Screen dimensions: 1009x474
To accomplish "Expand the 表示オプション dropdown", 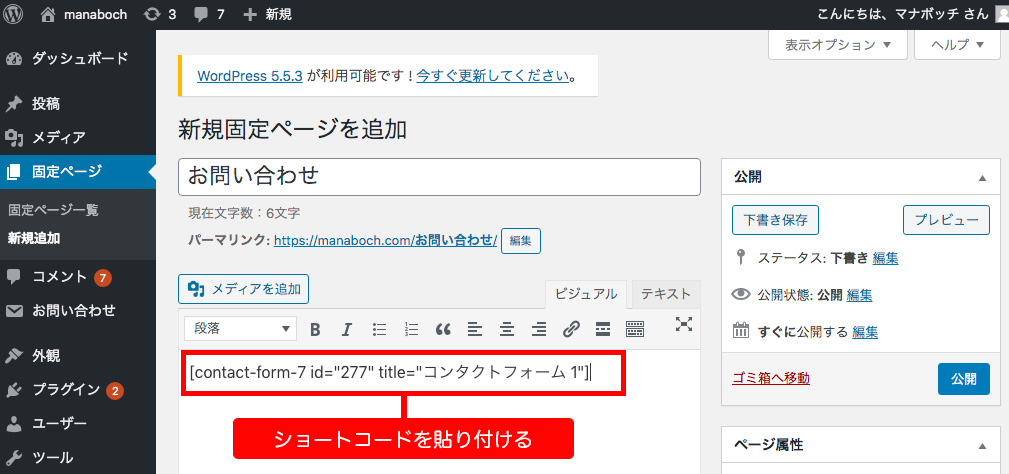I will [x=837, y=45].
